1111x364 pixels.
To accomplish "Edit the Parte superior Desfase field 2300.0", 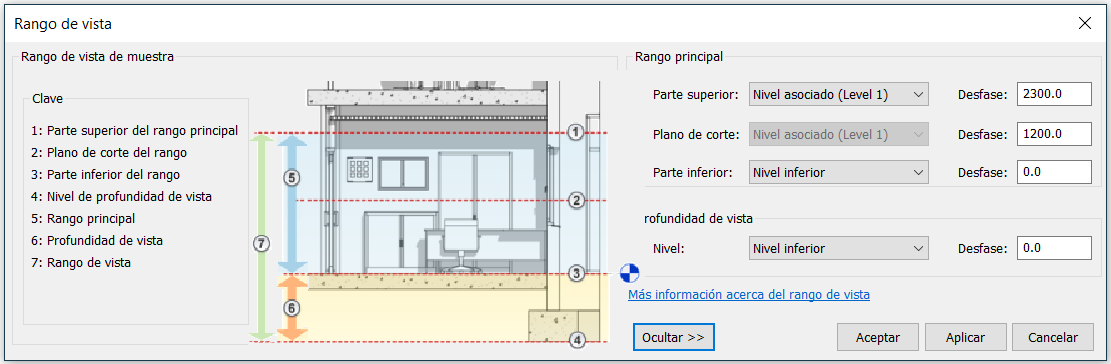I will point(1054,94).
